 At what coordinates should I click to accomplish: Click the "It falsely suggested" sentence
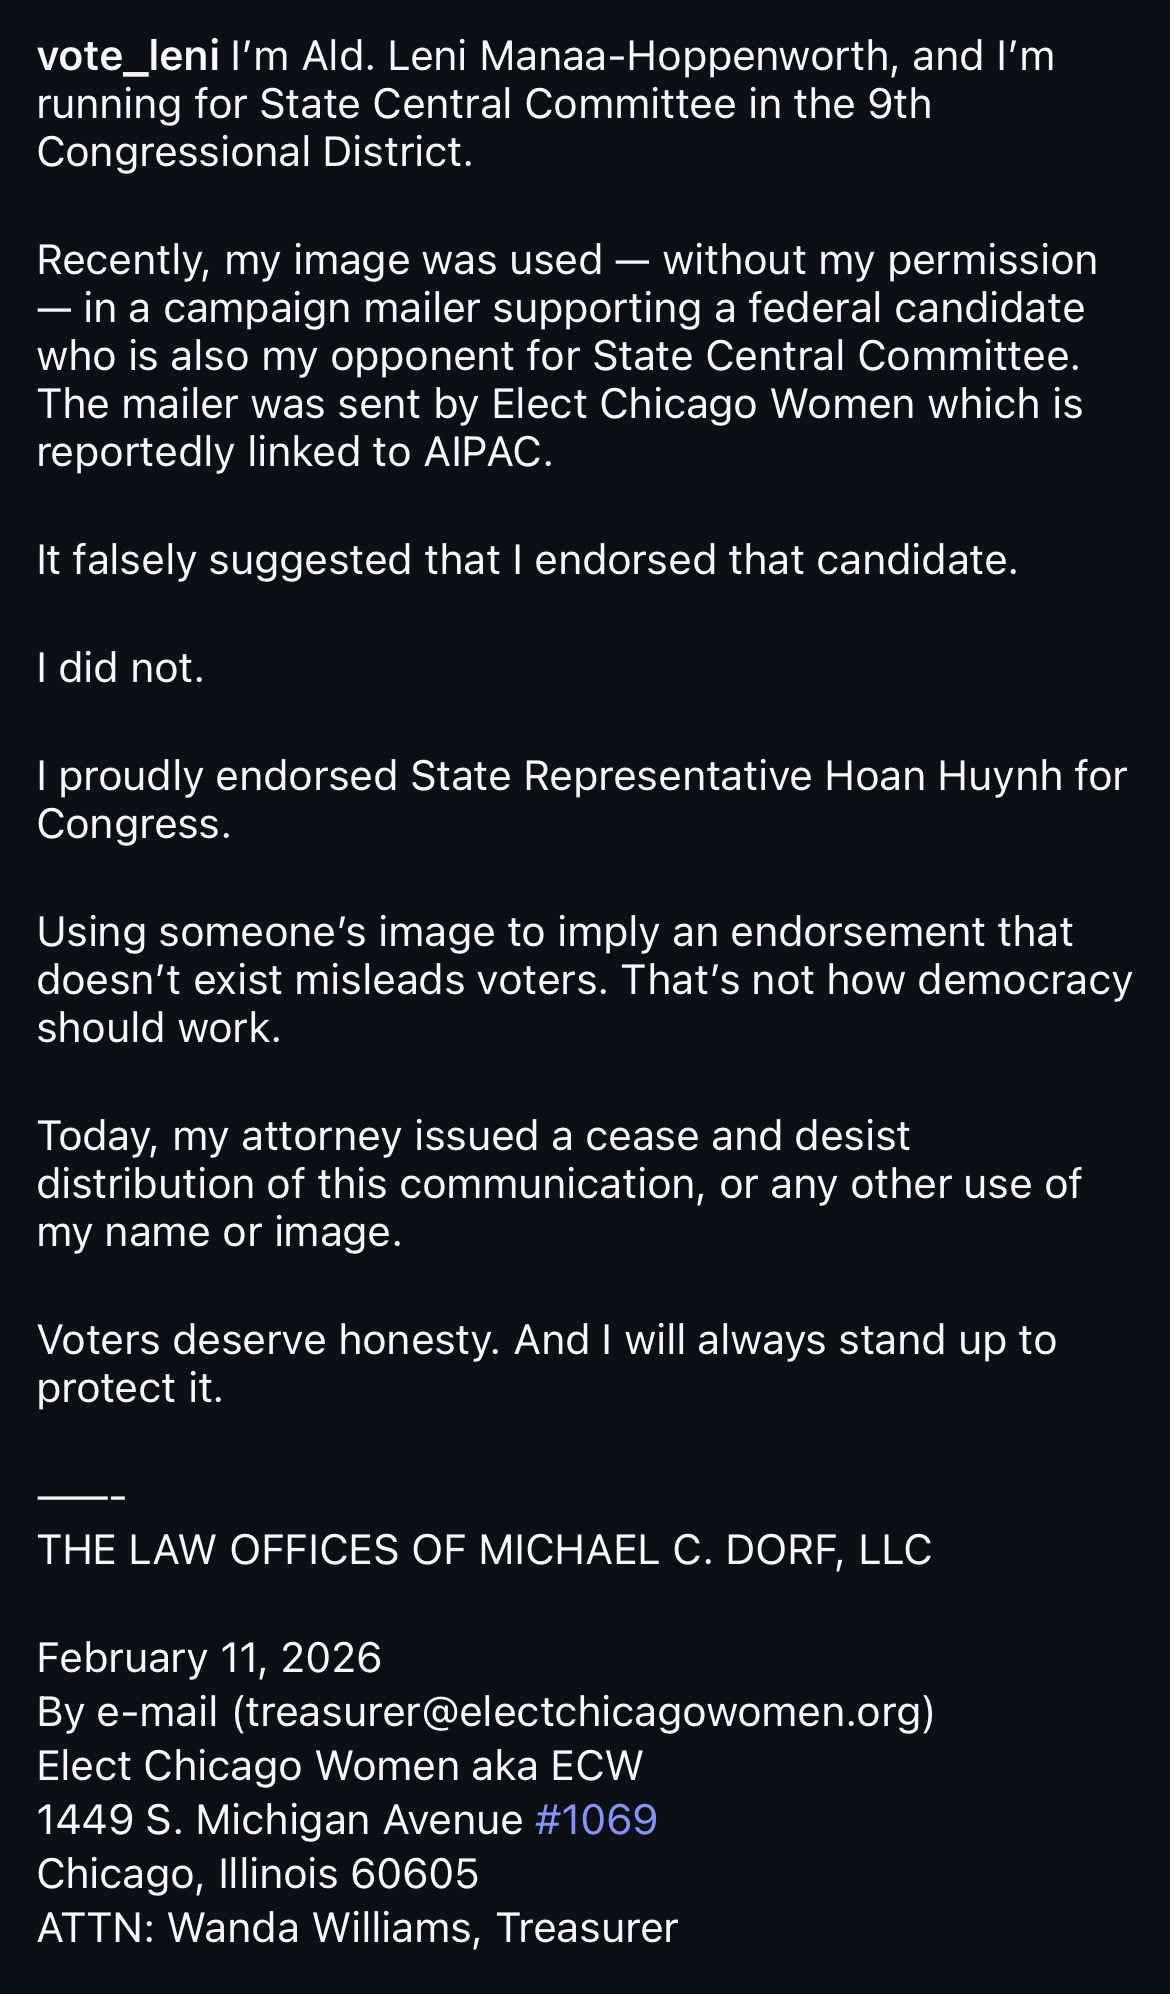click(x=527, y=559)
